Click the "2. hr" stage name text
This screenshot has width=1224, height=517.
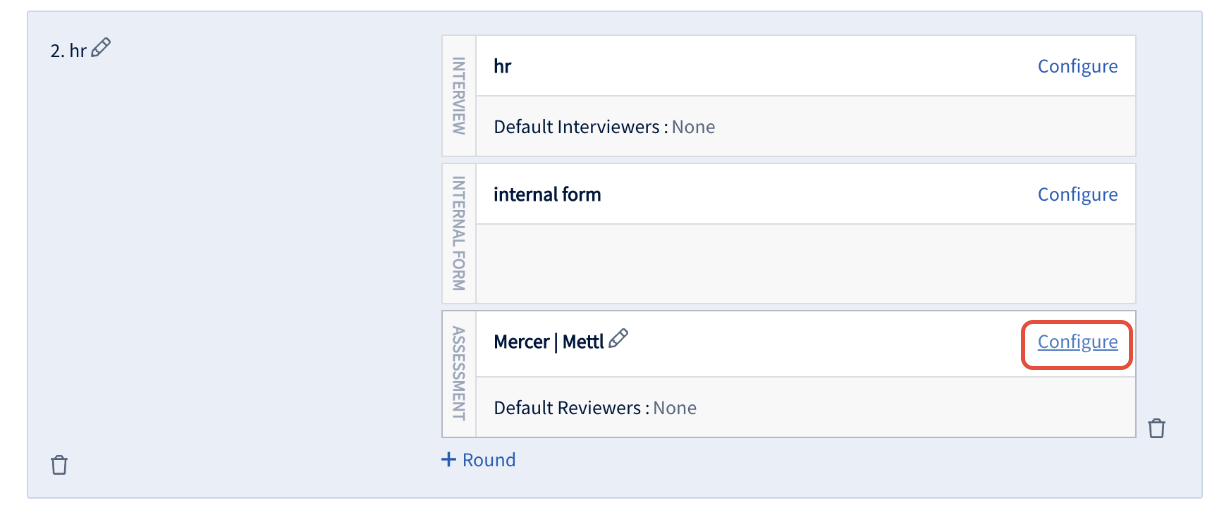tap(68, 50)
